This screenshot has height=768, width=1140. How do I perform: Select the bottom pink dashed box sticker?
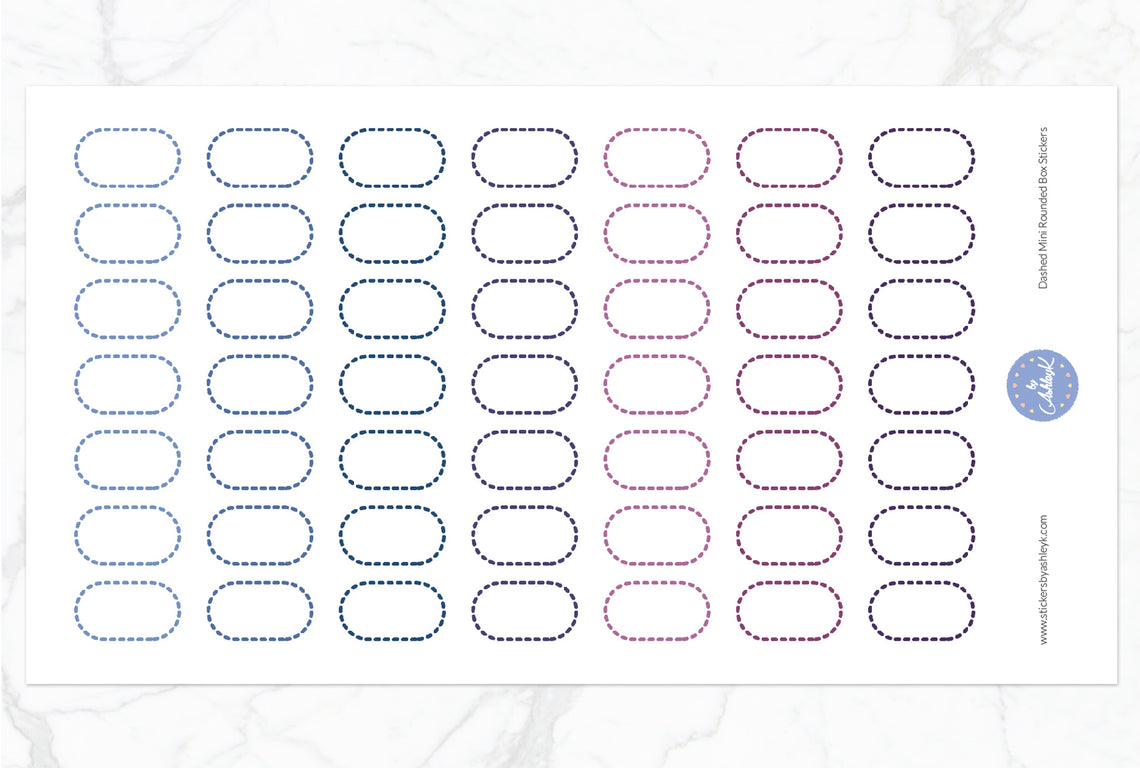point(656,611)
